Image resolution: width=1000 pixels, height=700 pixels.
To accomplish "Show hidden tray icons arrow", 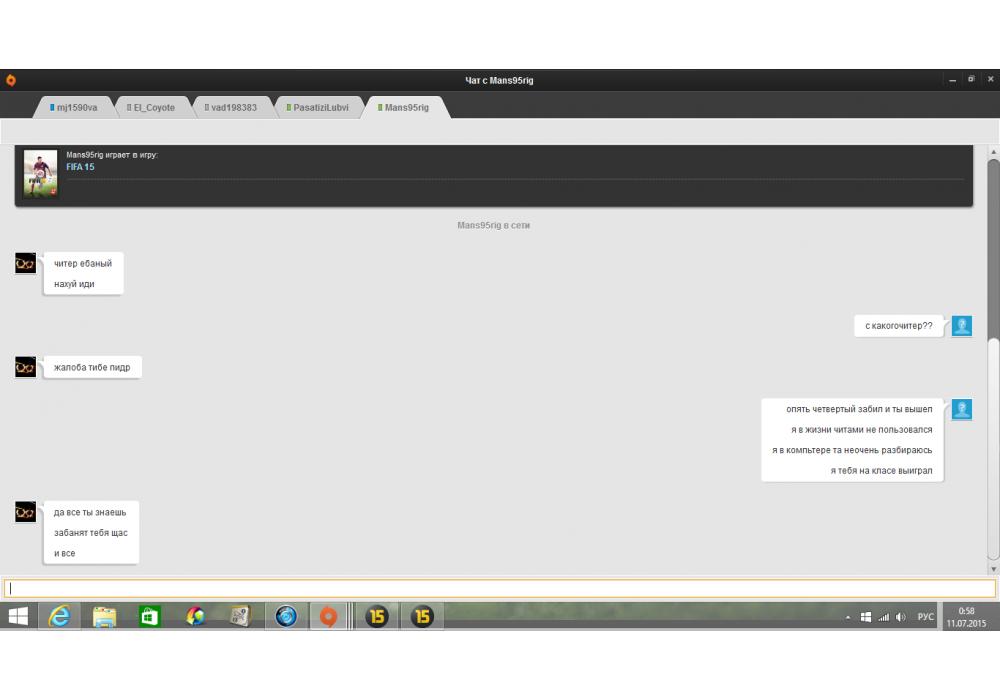I will click(848, 617).
